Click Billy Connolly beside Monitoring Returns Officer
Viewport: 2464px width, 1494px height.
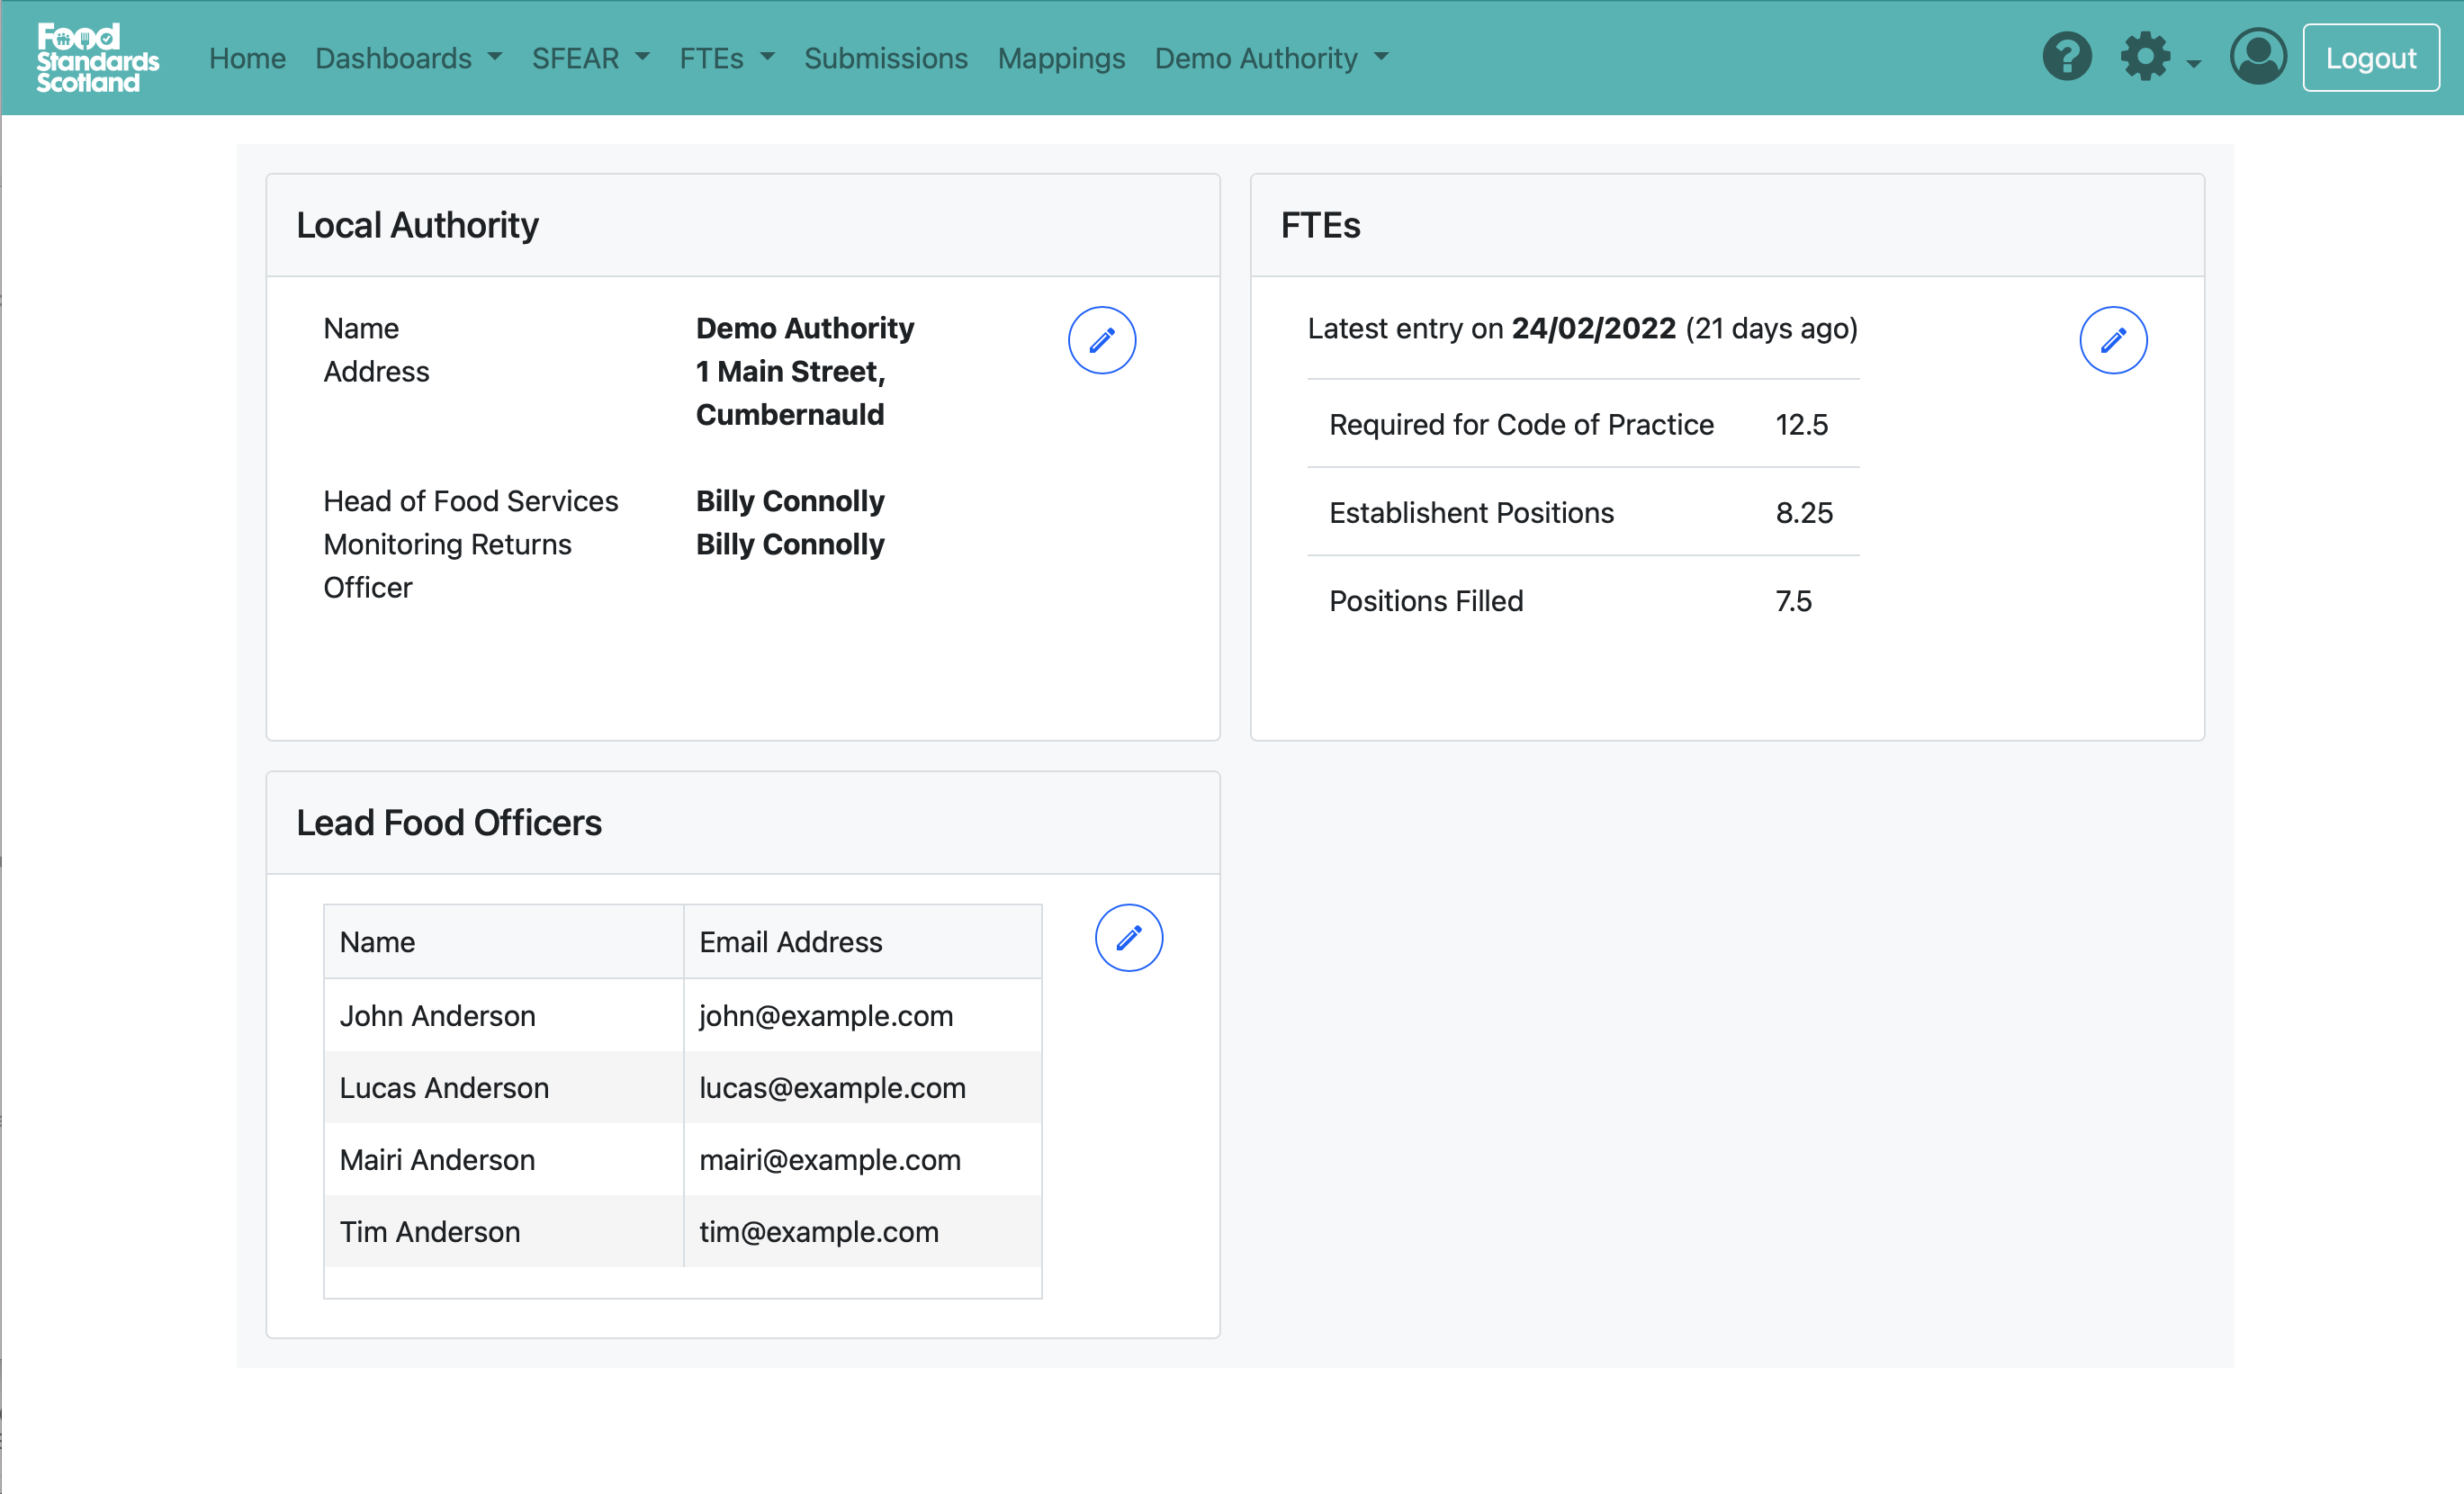[x=790, y=544]
